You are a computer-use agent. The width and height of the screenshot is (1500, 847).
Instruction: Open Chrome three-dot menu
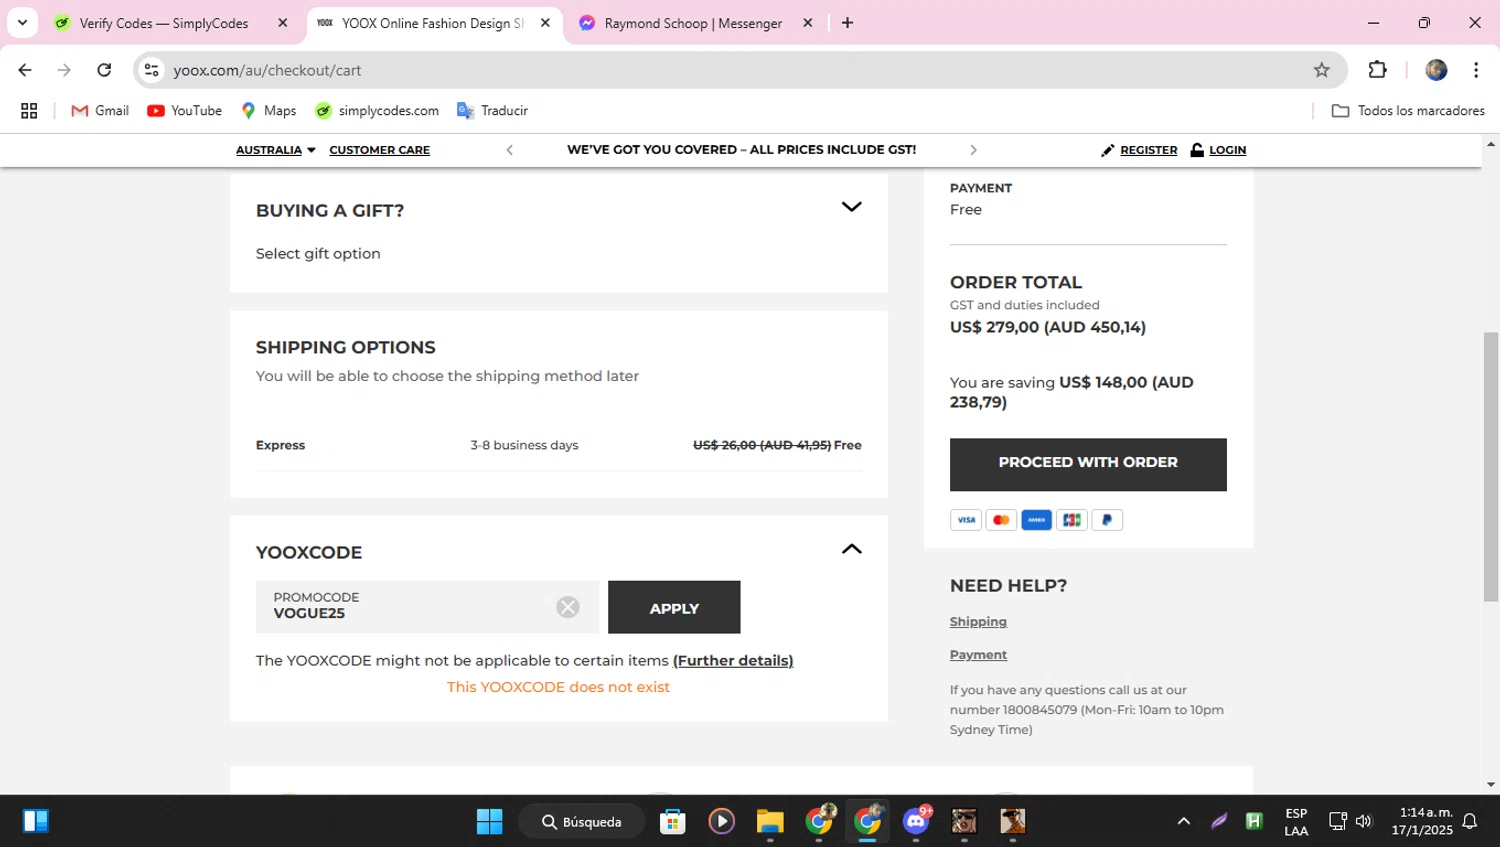[x=1476, y=70]
